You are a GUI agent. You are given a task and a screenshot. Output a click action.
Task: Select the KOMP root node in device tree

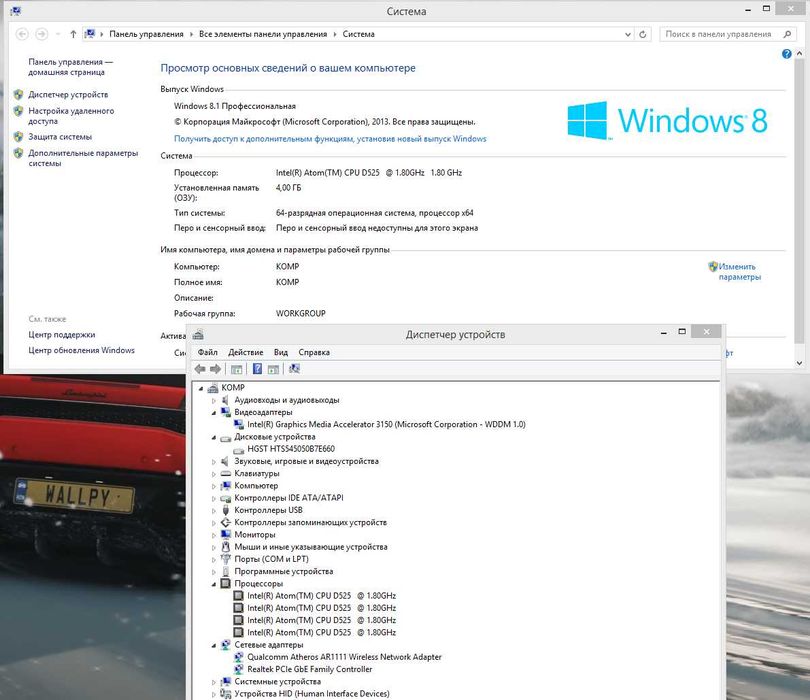pyautogui.click(x=233, y=387)
